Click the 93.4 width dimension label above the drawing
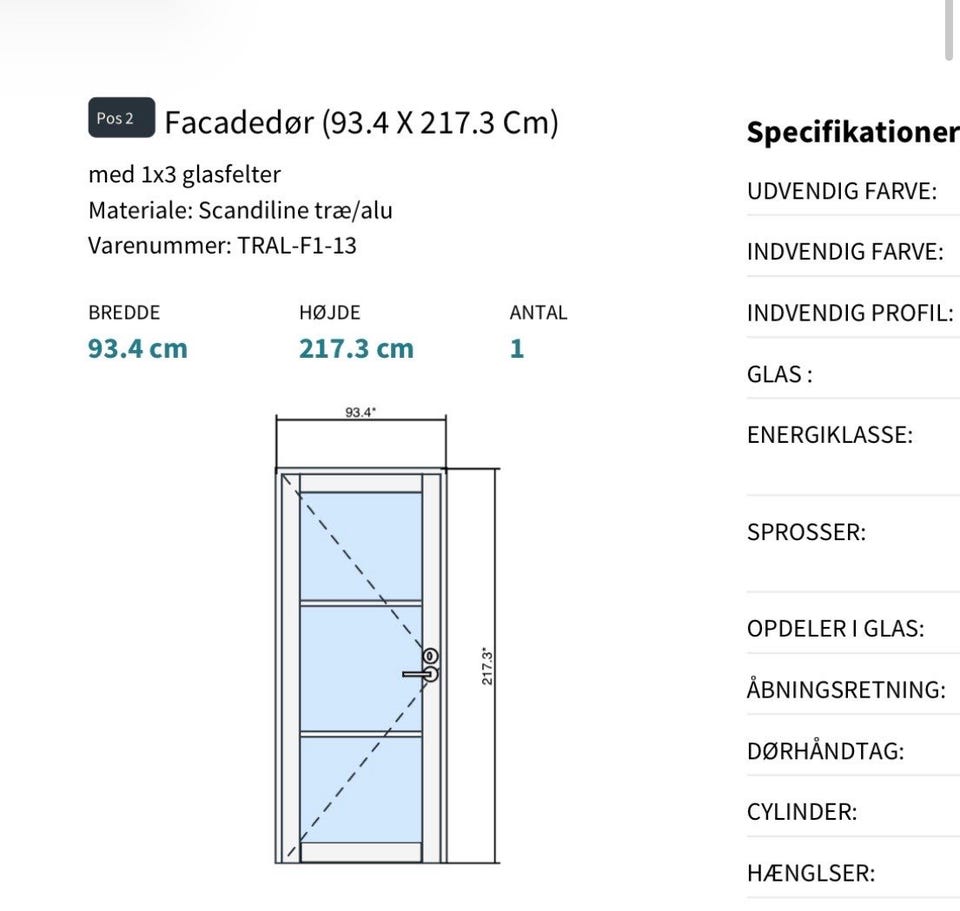 click(x=360, y=412)
